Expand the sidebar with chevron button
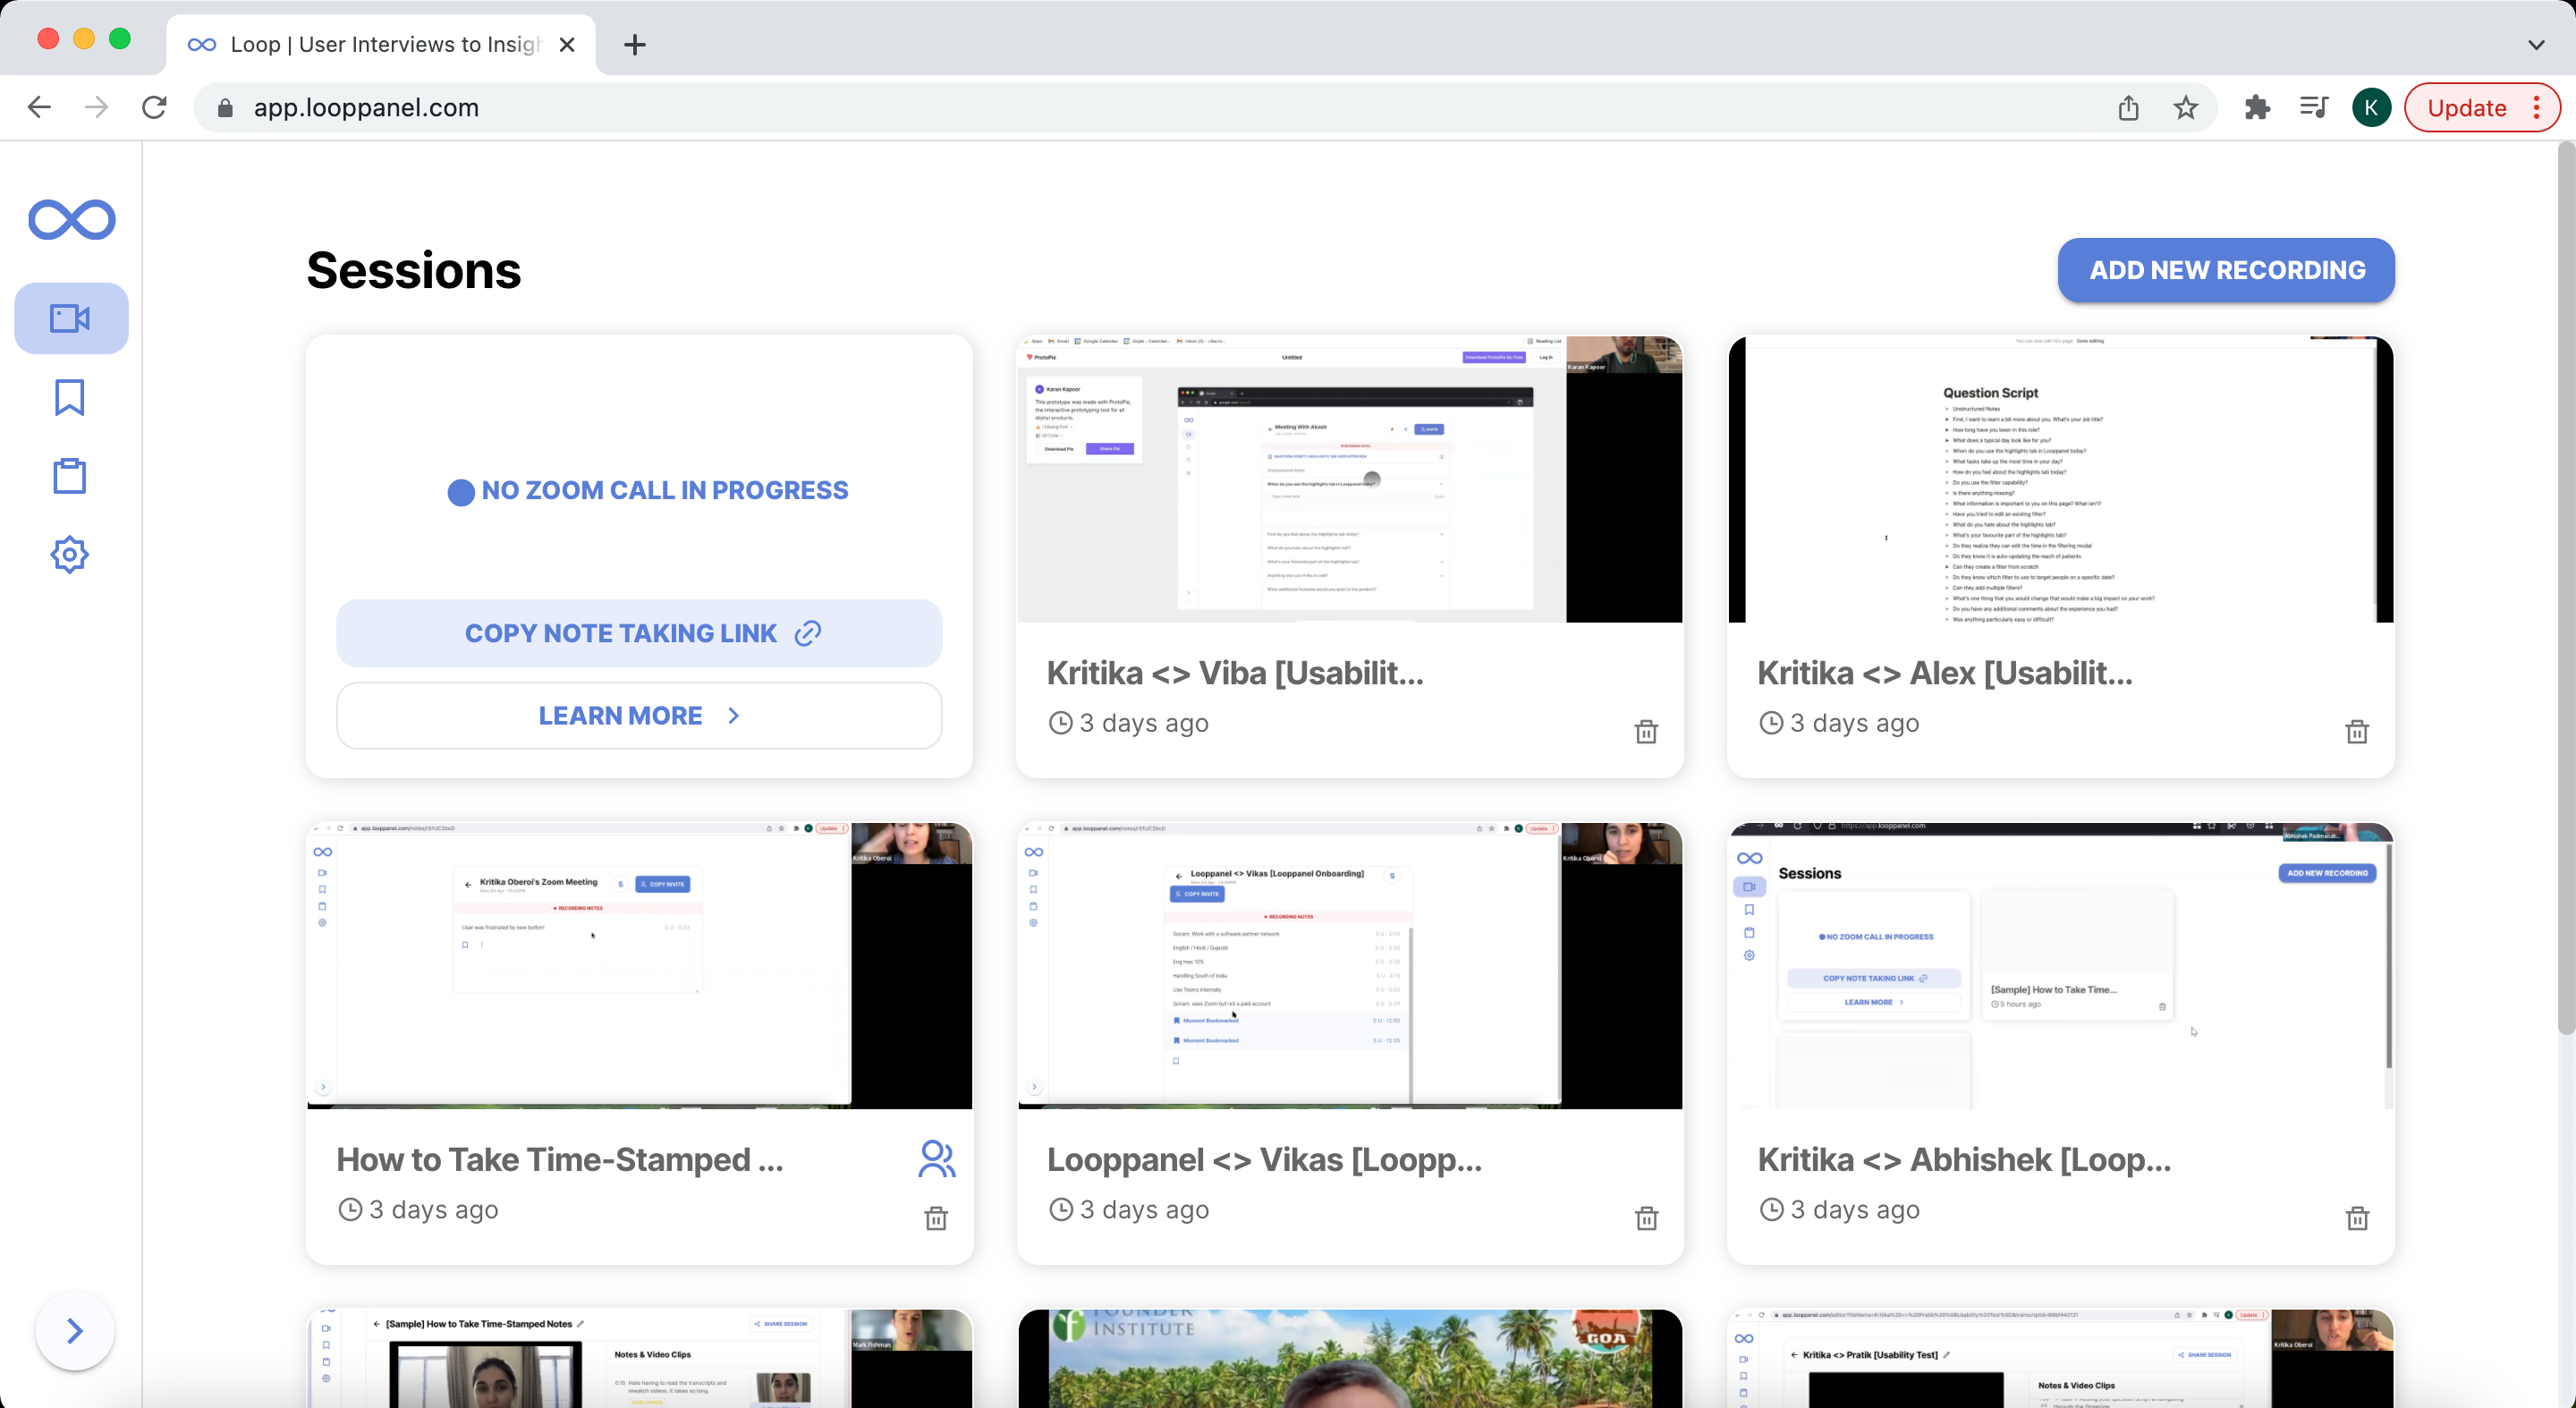The height and width of the screenshot is (1408, 2576). [74, 1331]
